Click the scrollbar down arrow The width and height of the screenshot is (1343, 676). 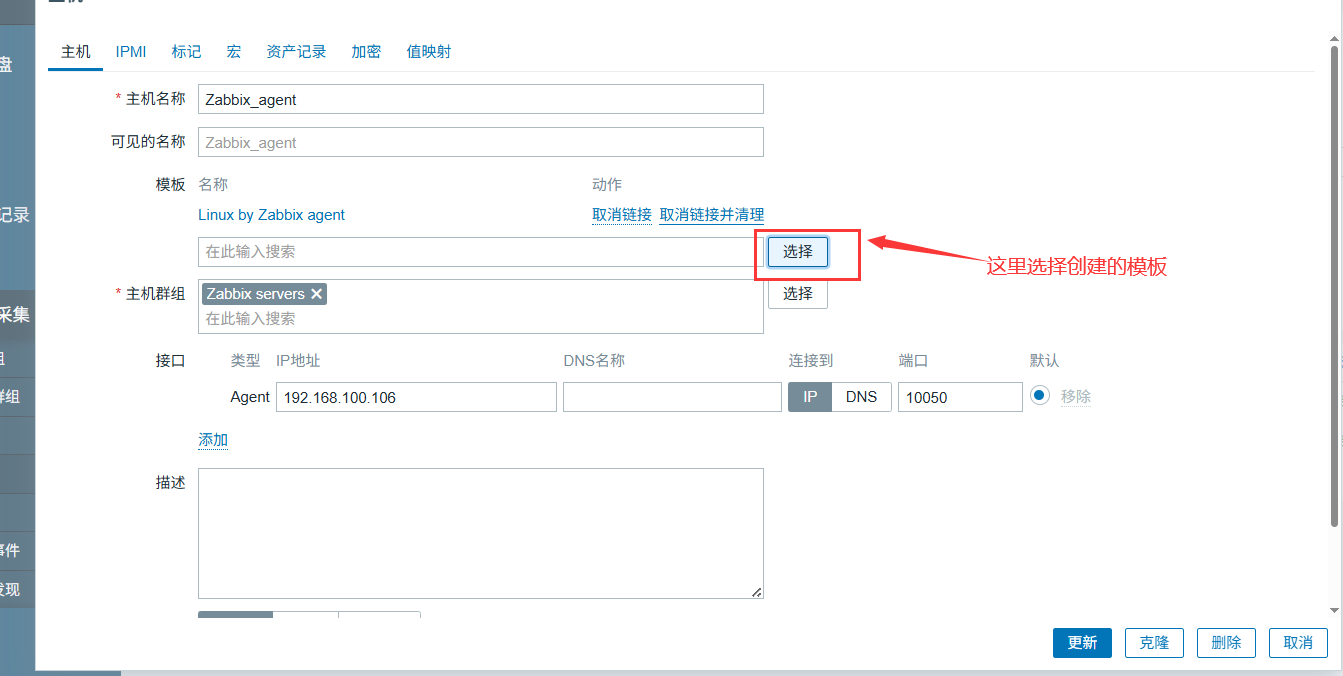(1335, 610)
